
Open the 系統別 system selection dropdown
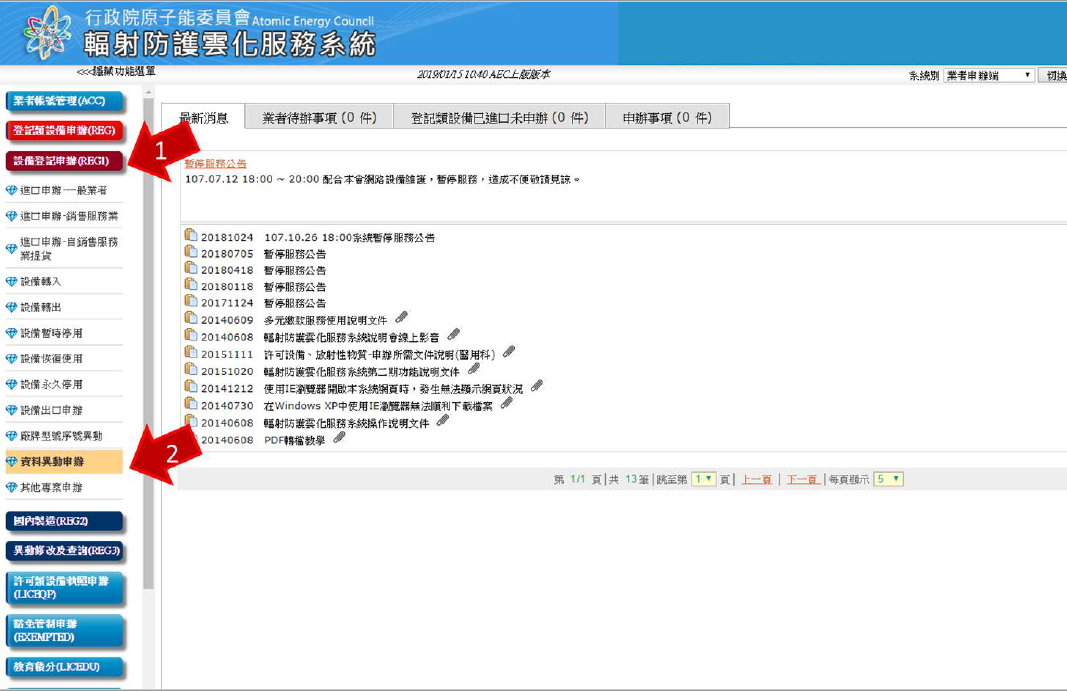click(988, 76)
